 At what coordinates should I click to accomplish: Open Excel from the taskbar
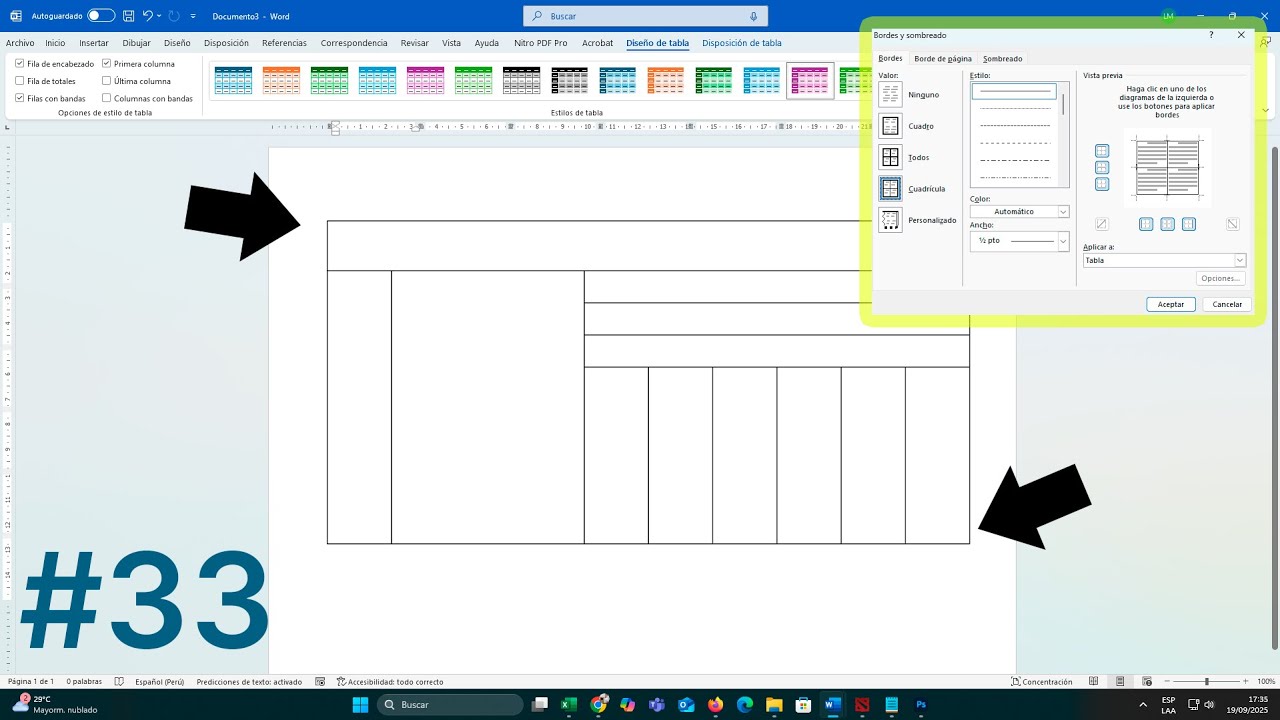tap(569, 705)
